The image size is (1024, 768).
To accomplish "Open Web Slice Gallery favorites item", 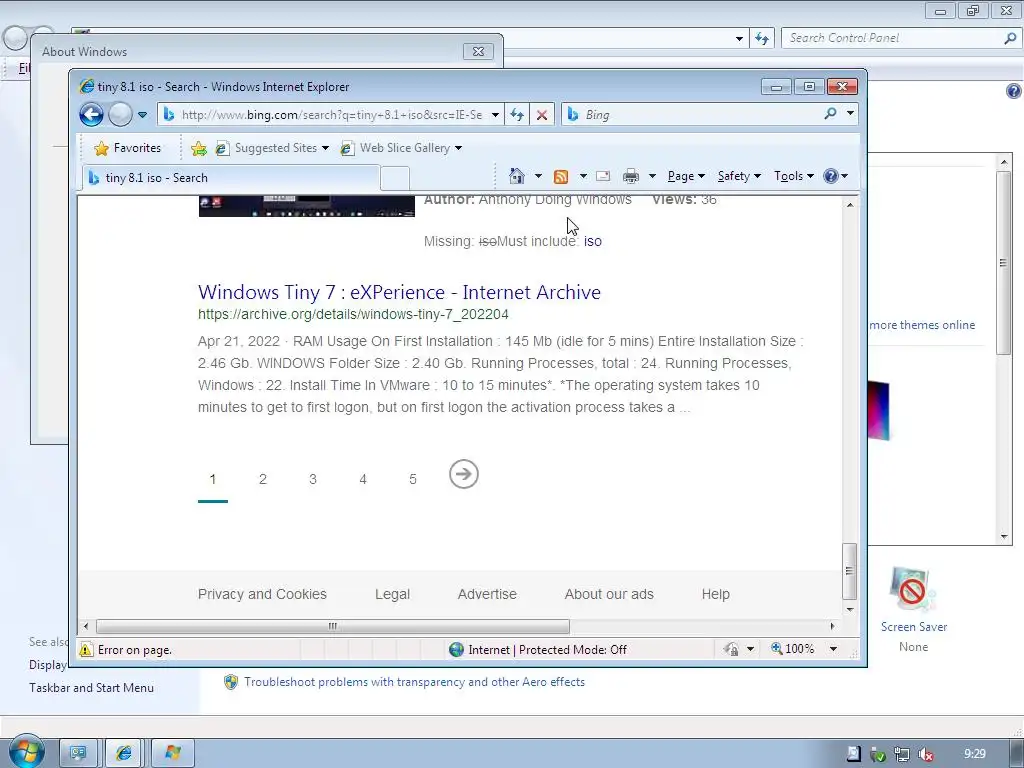I will (401, 148).
